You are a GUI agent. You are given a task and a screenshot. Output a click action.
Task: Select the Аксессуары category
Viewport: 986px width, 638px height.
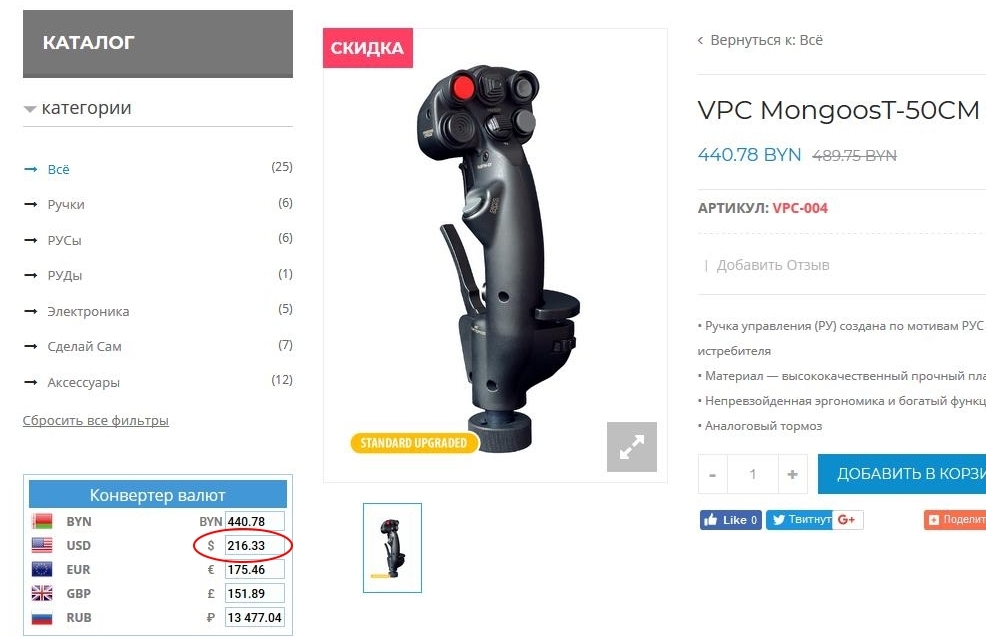[x=84, y=382]
